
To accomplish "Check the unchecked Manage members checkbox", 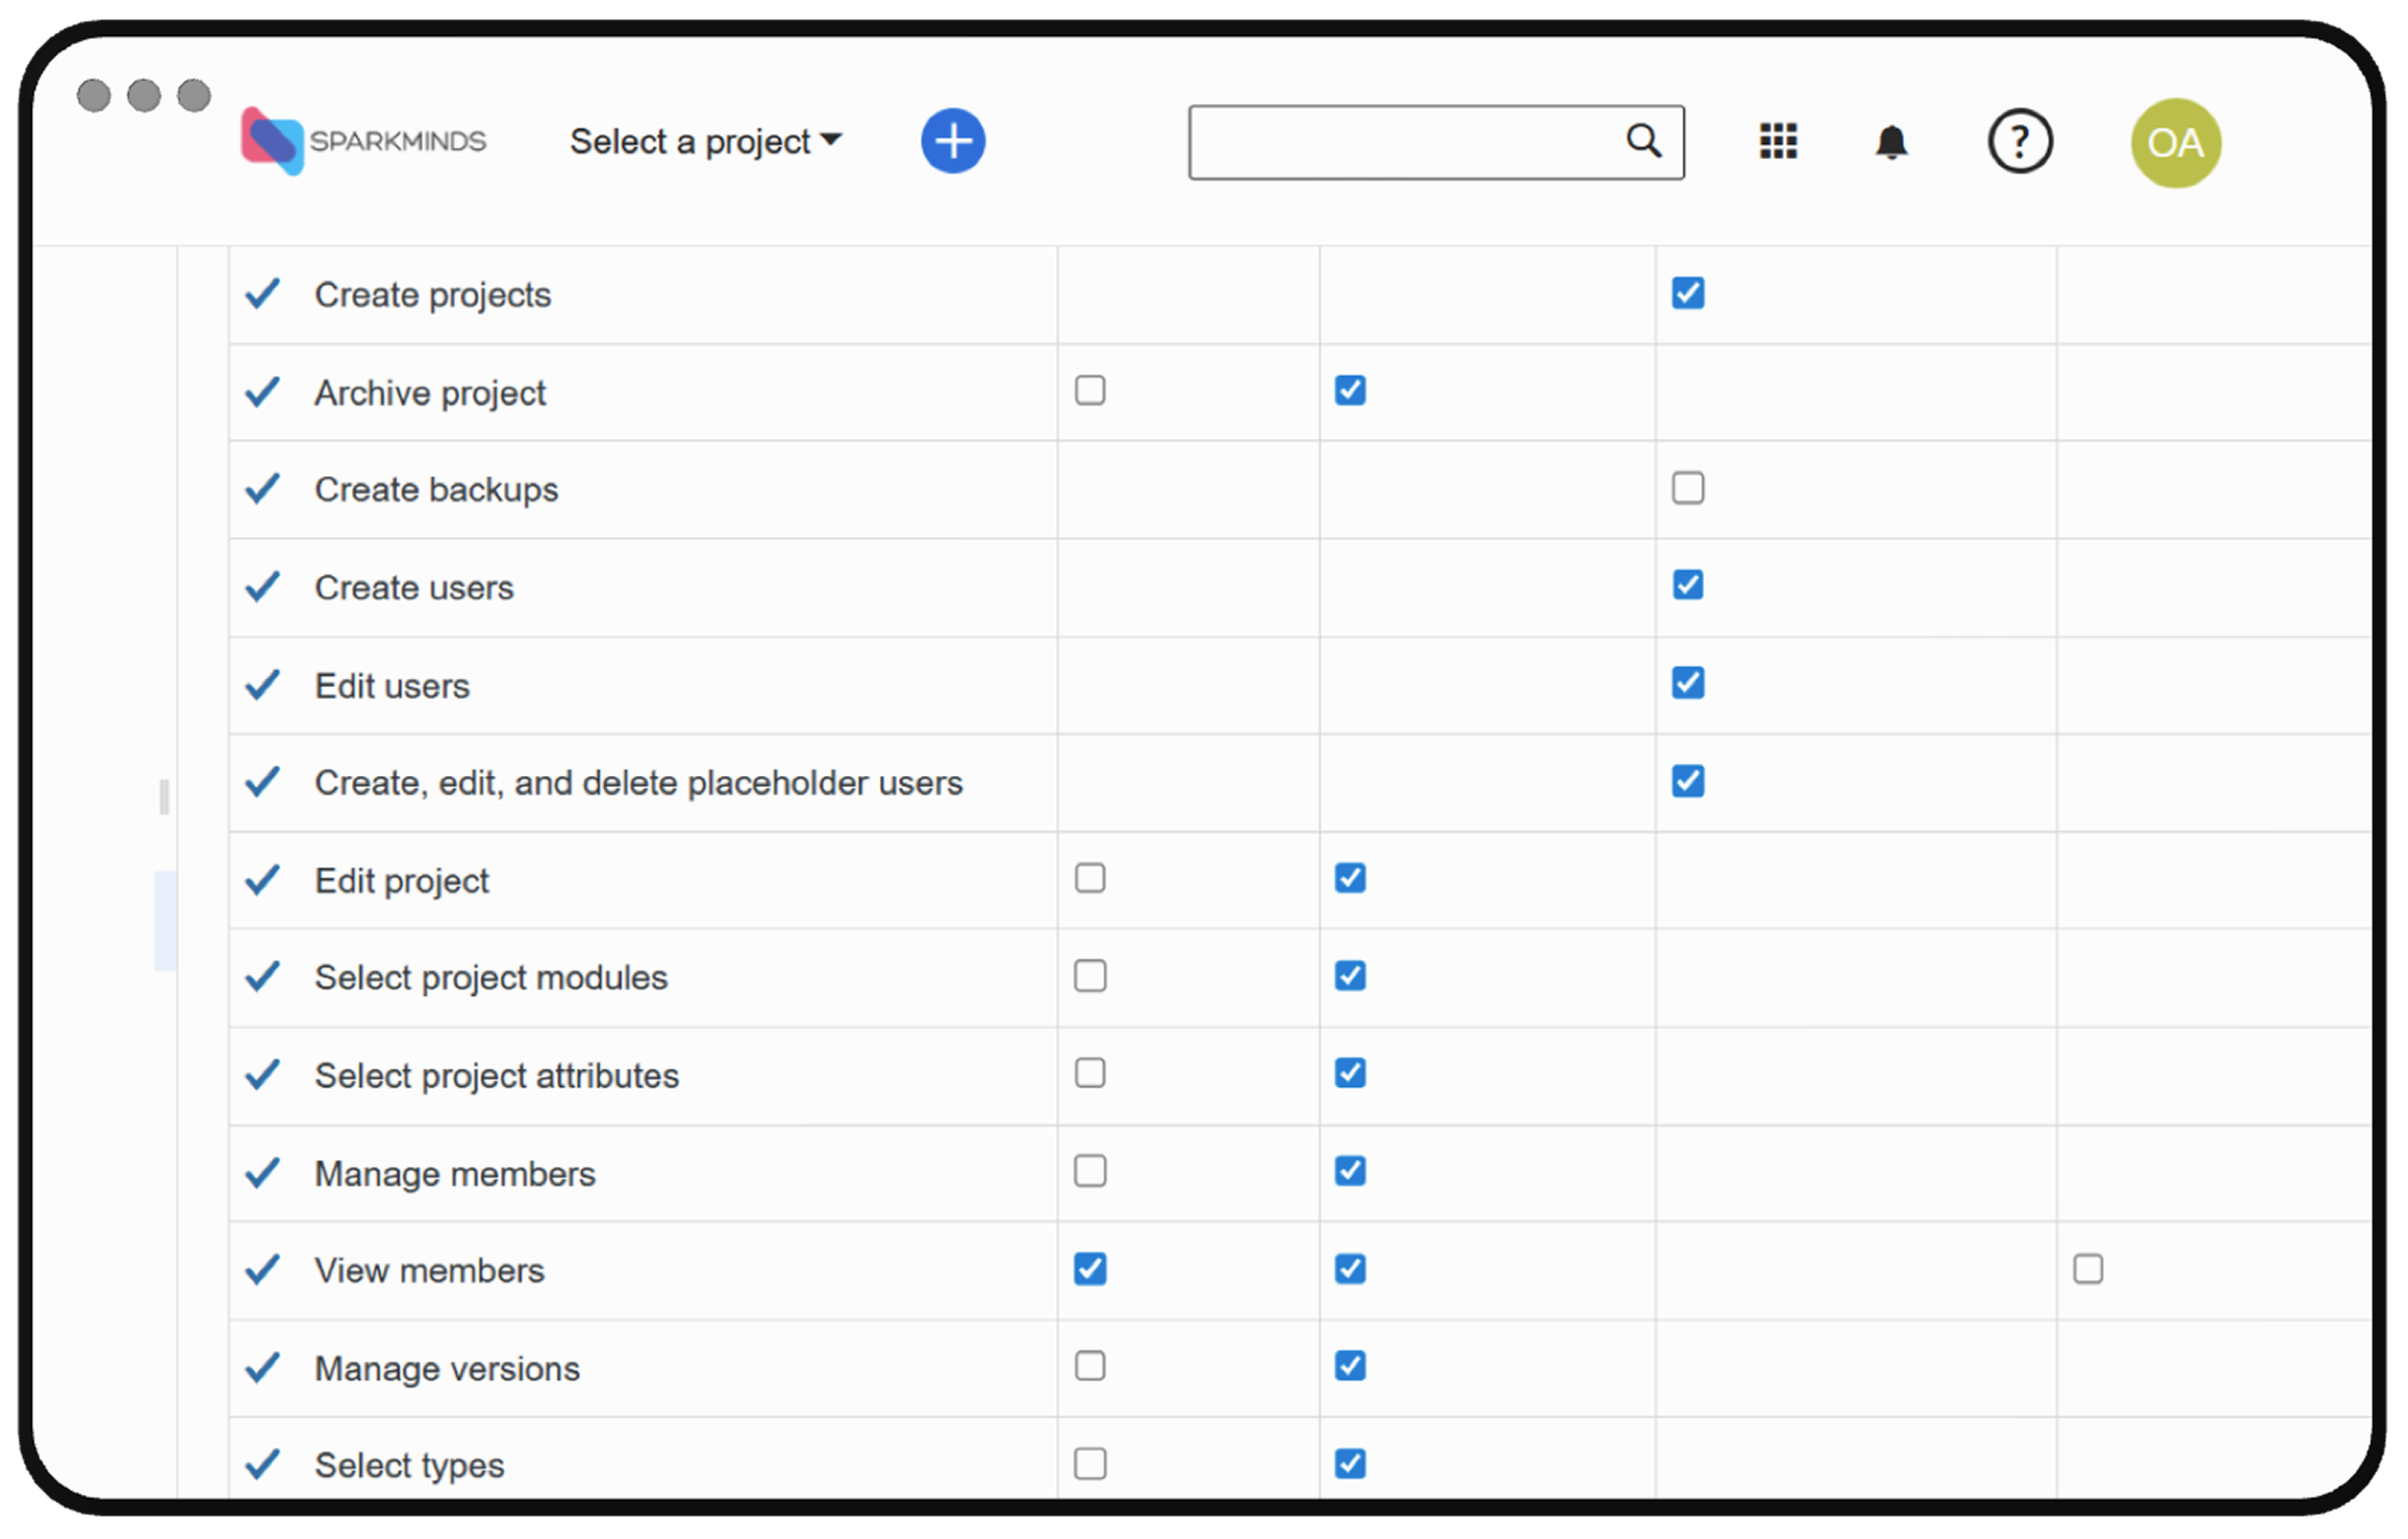I will pos(1089,1171).
